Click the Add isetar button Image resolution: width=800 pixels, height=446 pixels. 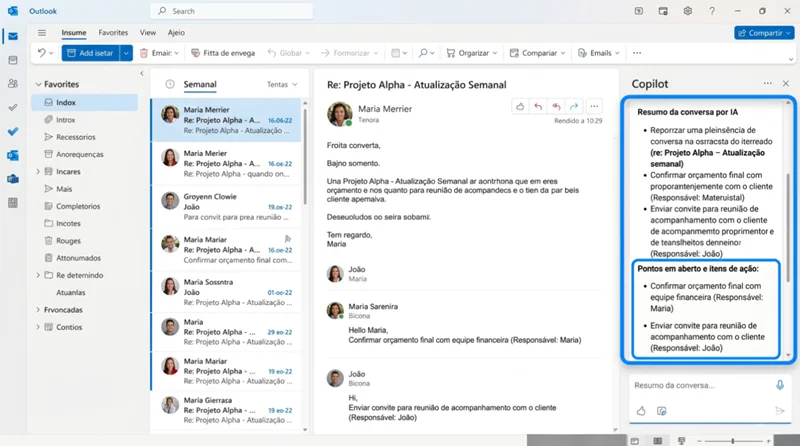tap(90, 53)
